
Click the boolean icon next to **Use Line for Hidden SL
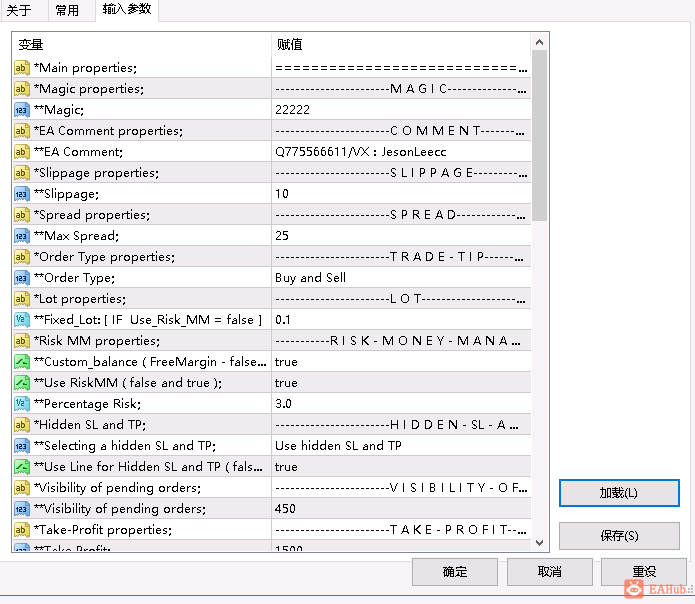pyautogui.click(x=21, y=467)
